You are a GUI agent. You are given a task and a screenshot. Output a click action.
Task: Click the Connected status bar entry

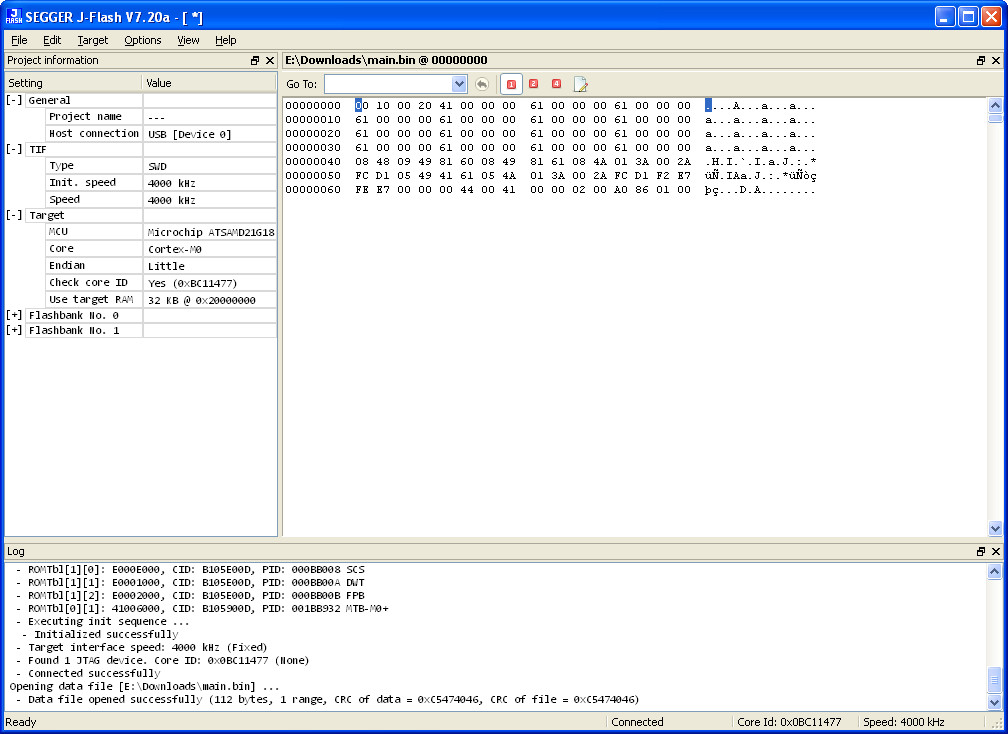pyautogui.click(x=637, y=722)
